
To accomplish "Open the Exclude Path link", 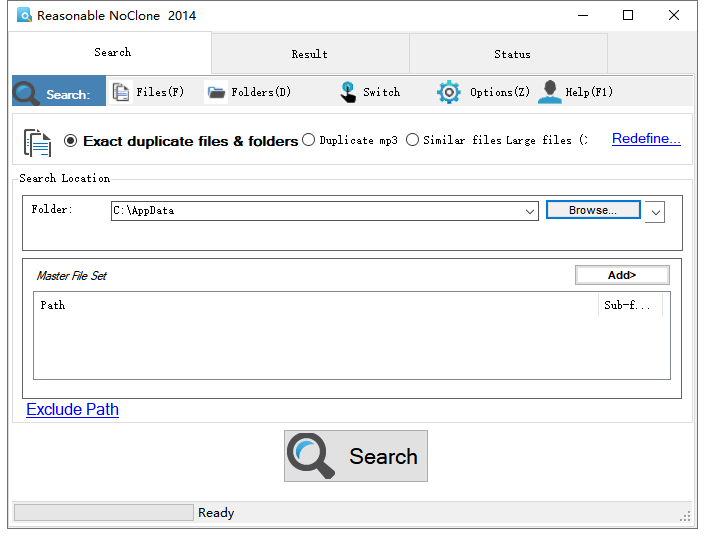I will pyautogui.click(x=72, y=409).
